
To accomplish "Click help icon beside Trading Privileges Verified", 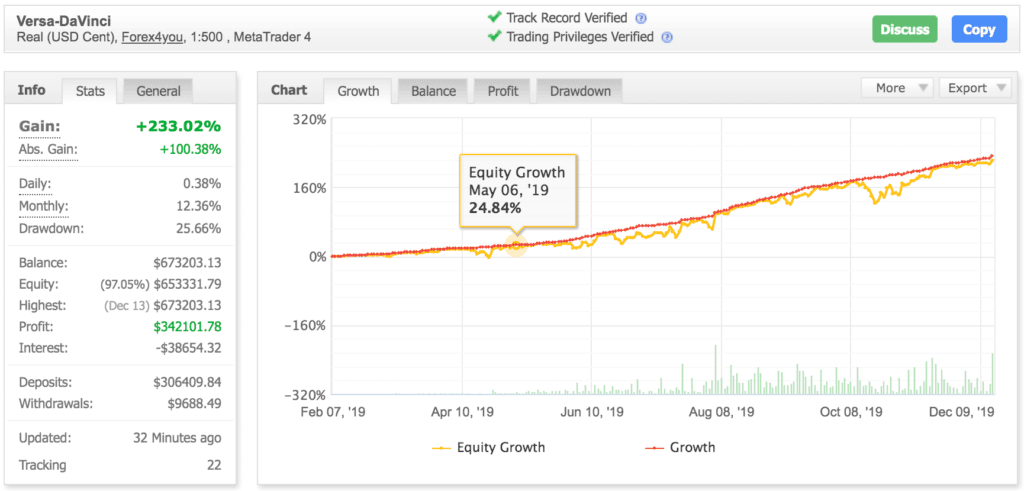I will click(667, 37).
